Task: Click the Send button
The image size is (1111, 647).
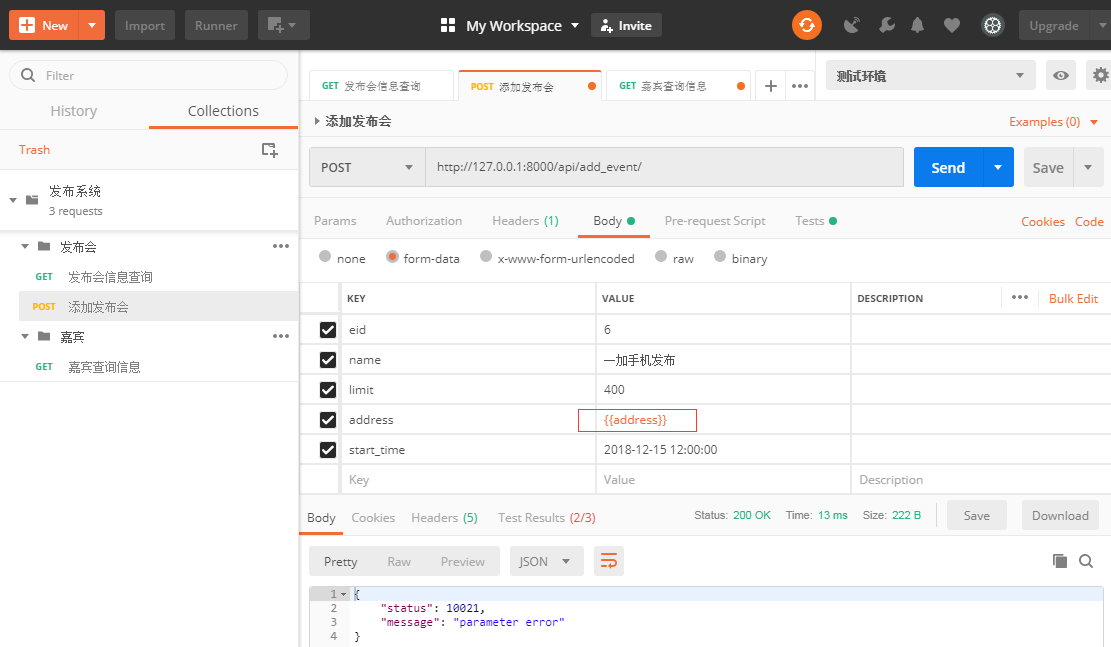Action: tap(948, 167)
